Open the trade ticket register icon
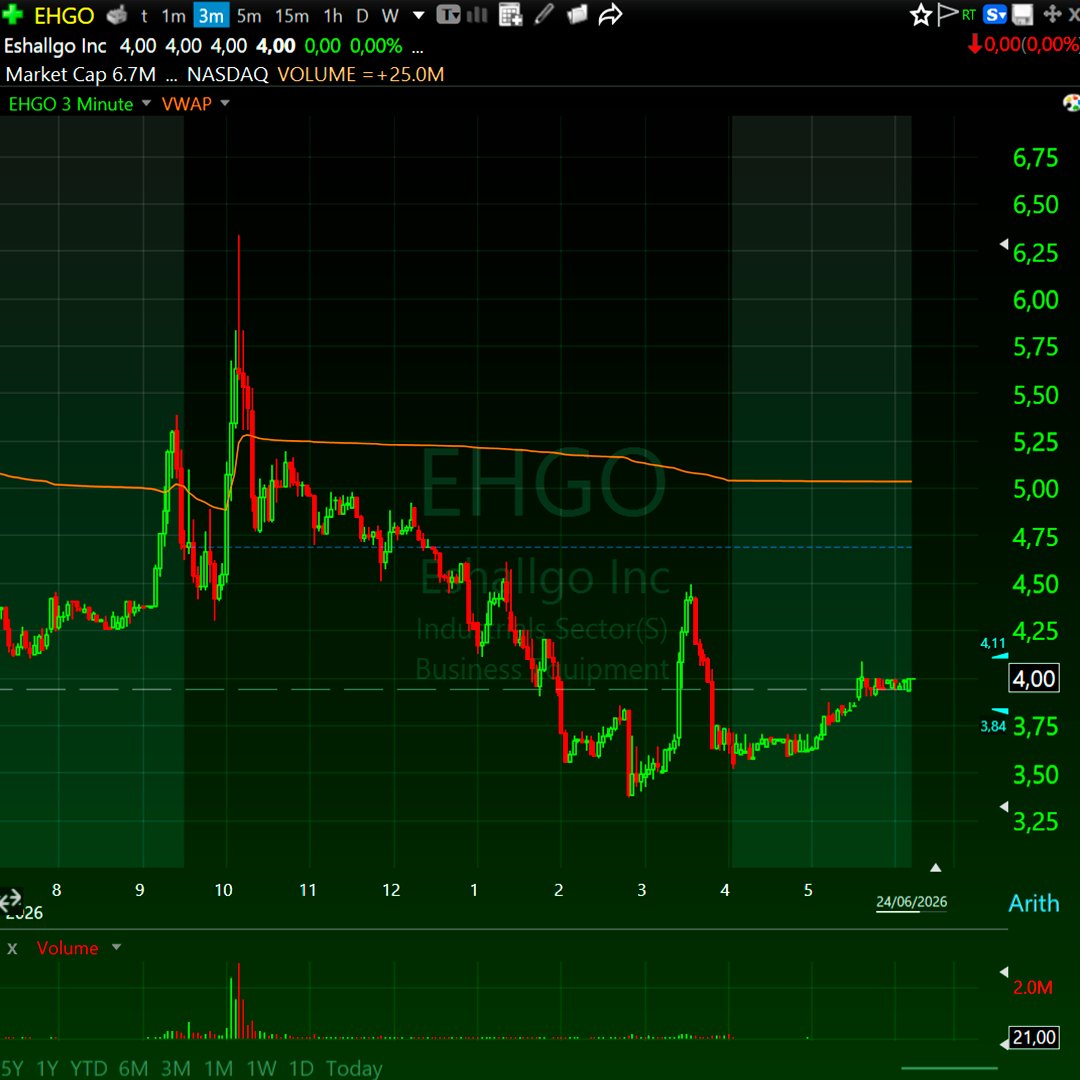The image size is (1080, 1080). (x=117, y=14)
